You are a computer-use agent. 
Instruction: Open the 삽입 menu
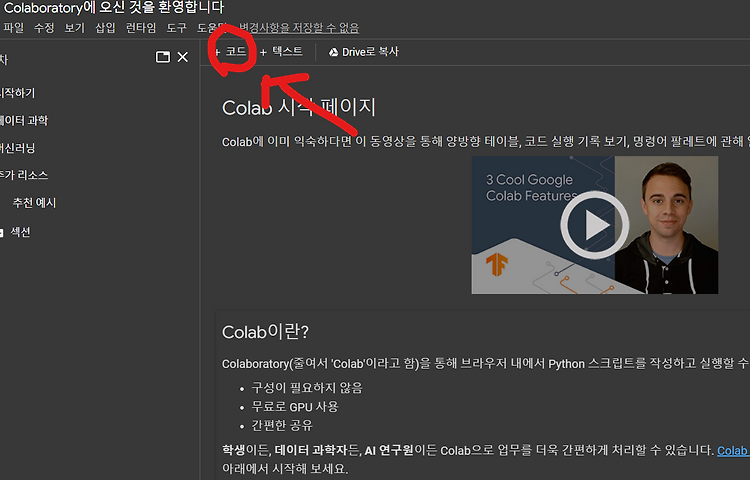105,28
